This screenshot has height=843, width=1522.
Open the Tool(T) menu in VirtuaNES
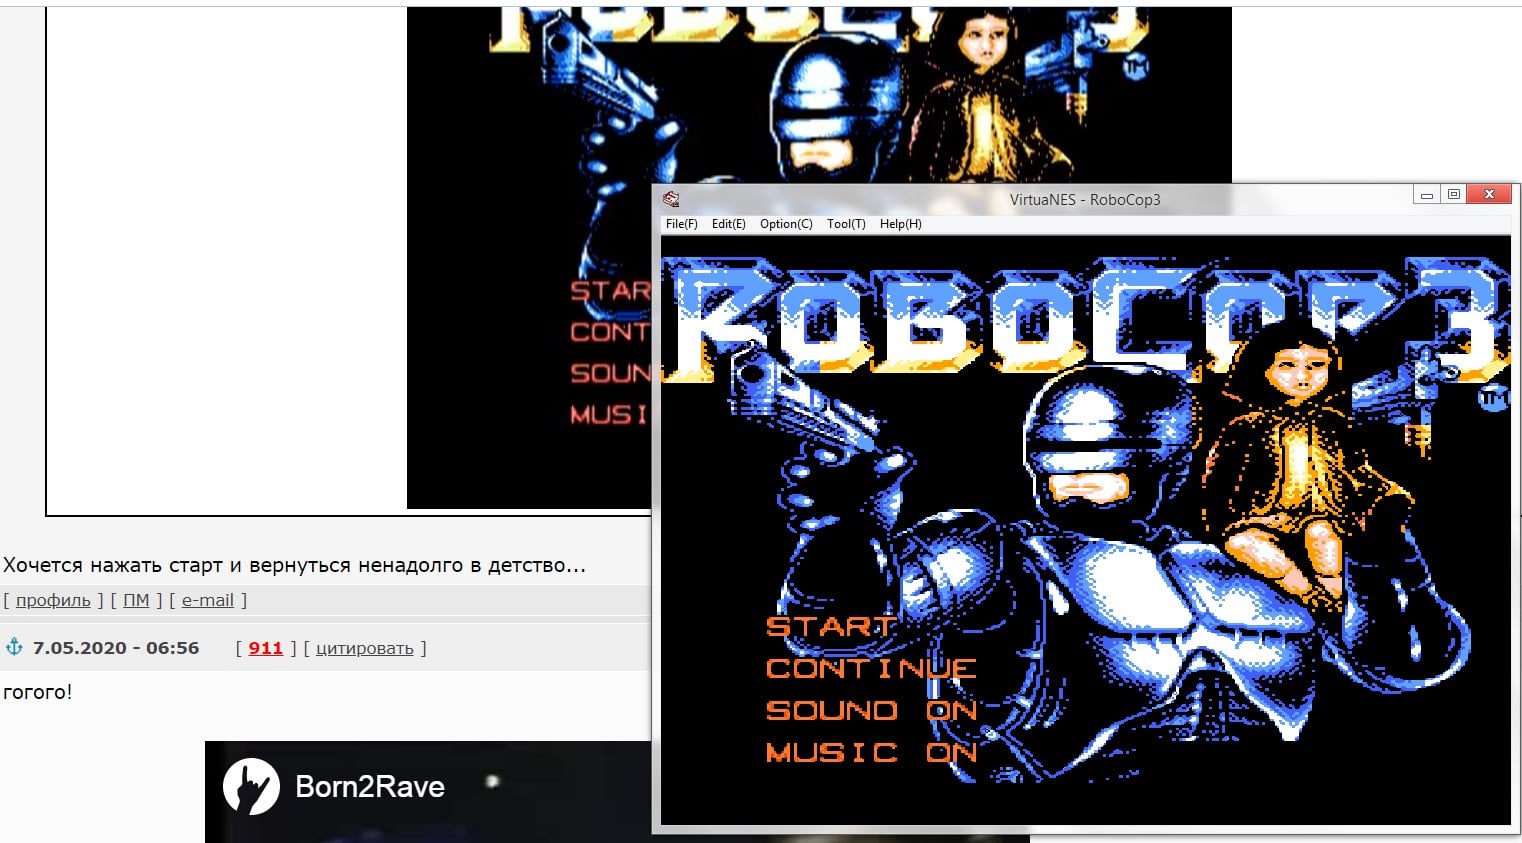(846, 224)
